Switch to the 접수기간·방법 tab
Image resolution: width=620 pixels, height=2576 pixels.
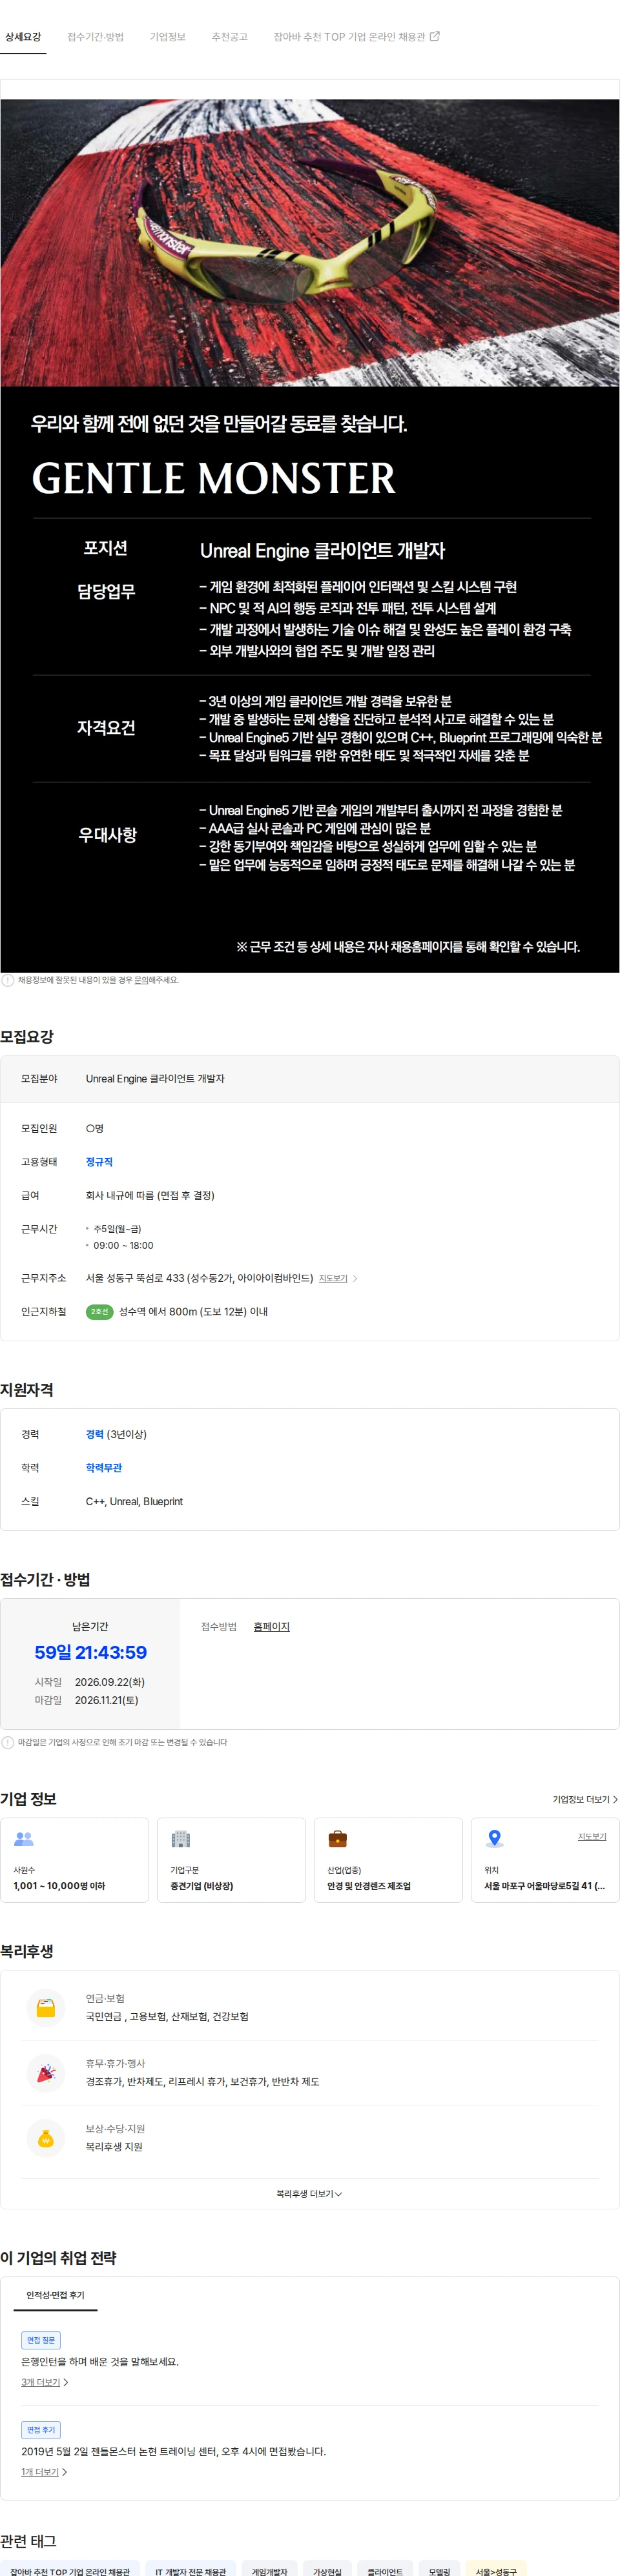tap(95, 37)
